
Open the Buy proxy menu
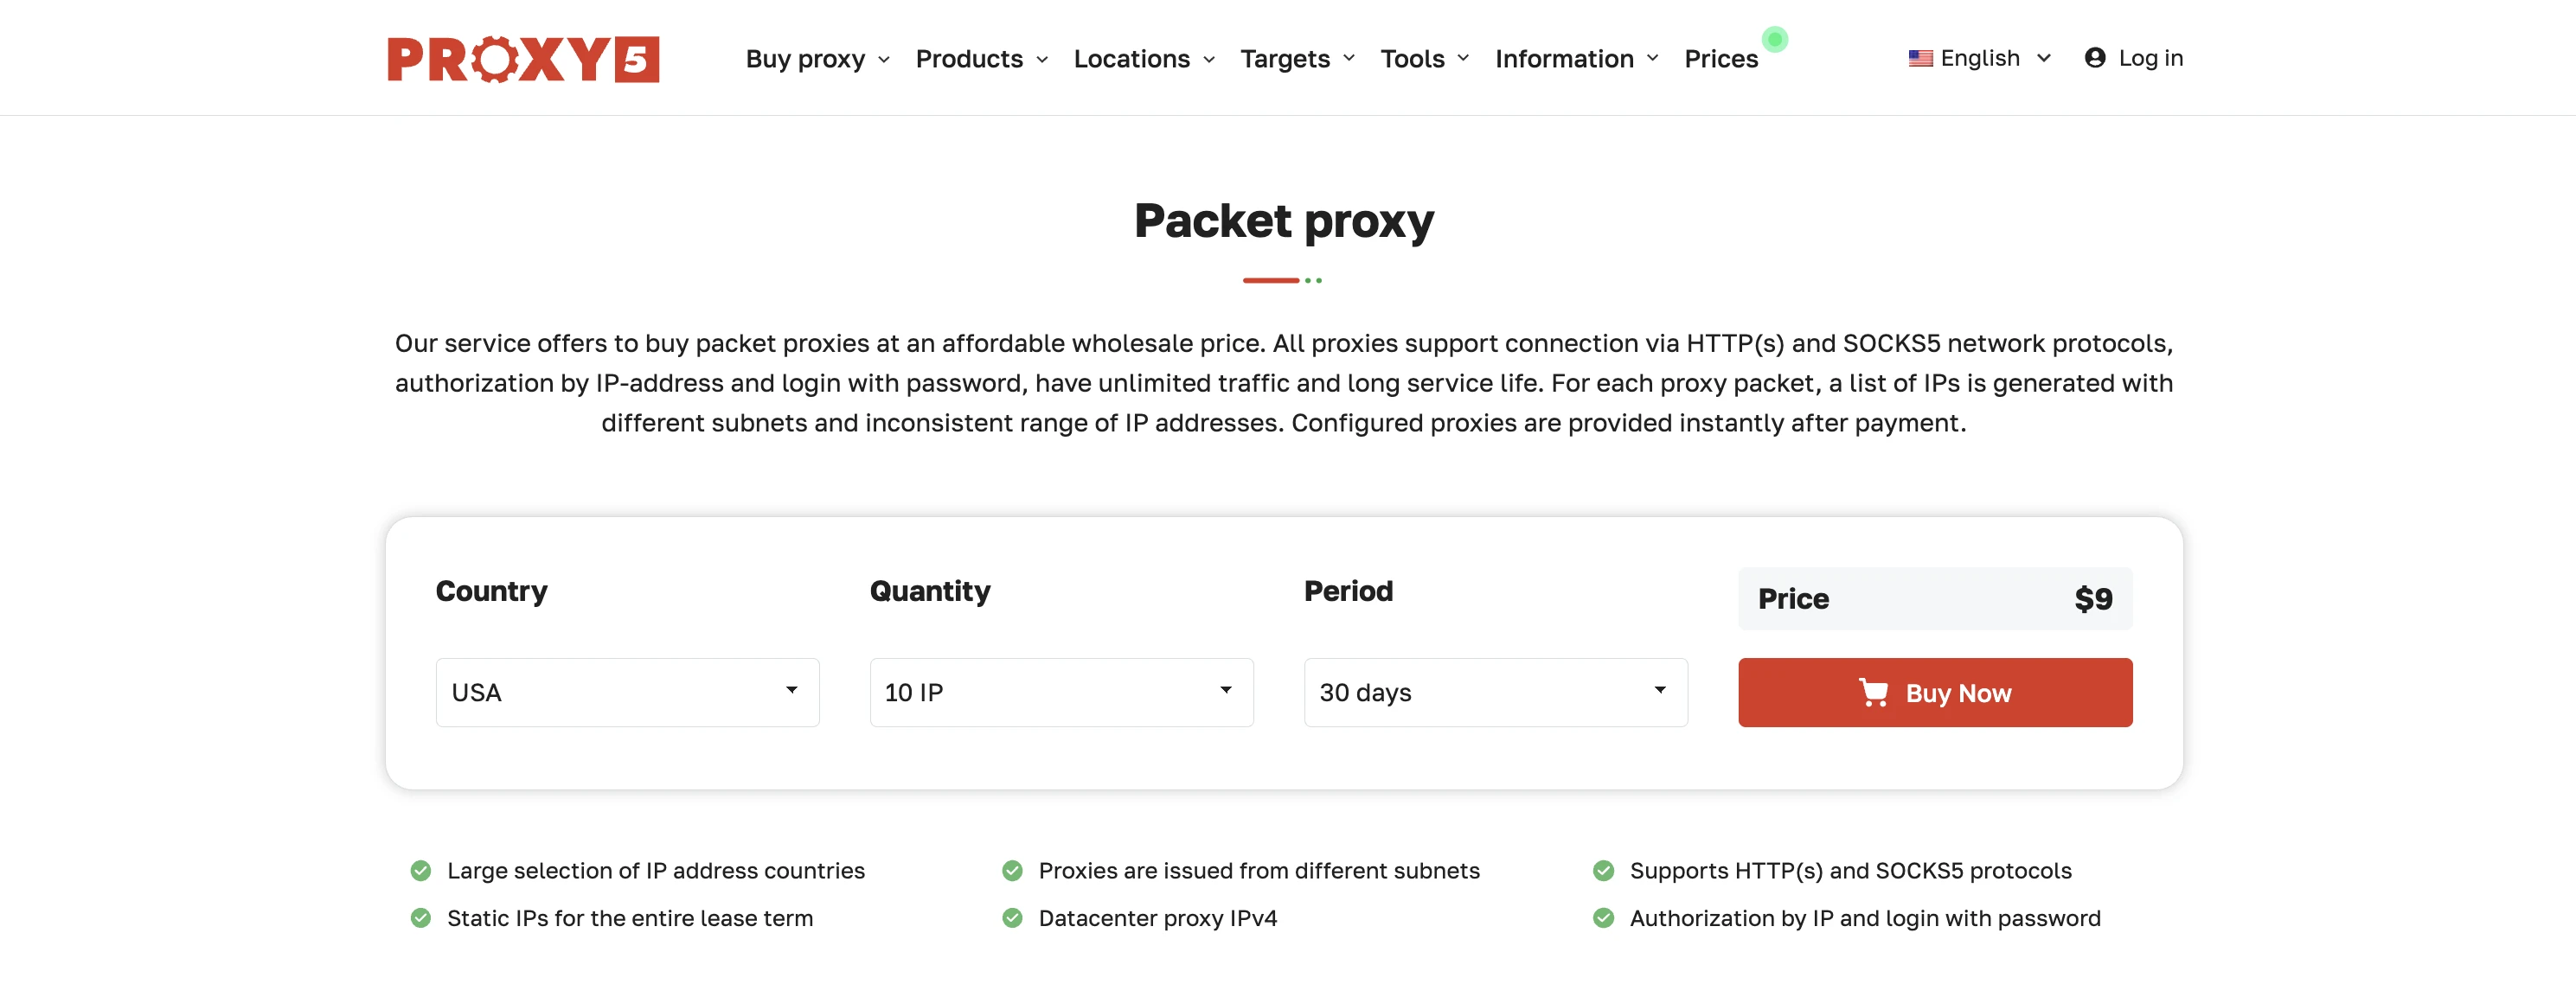click(817, 59)
